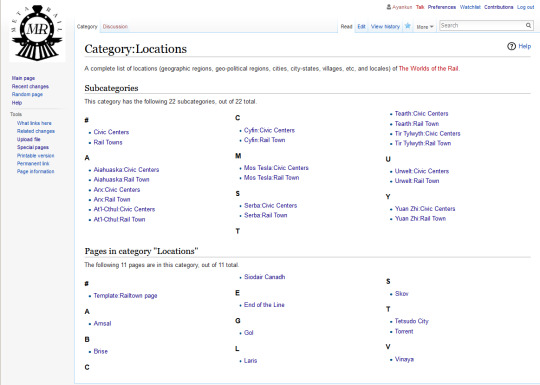Open the More dropdown menu
Viewport: 540px width, 385px height.
click(x=425, y=27)
